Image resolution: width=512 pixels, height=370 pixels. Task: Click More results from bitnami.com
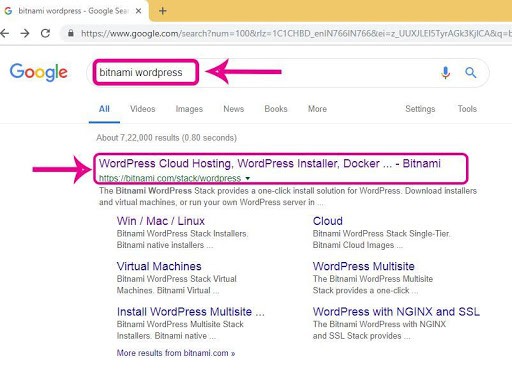tap(176, 353)
